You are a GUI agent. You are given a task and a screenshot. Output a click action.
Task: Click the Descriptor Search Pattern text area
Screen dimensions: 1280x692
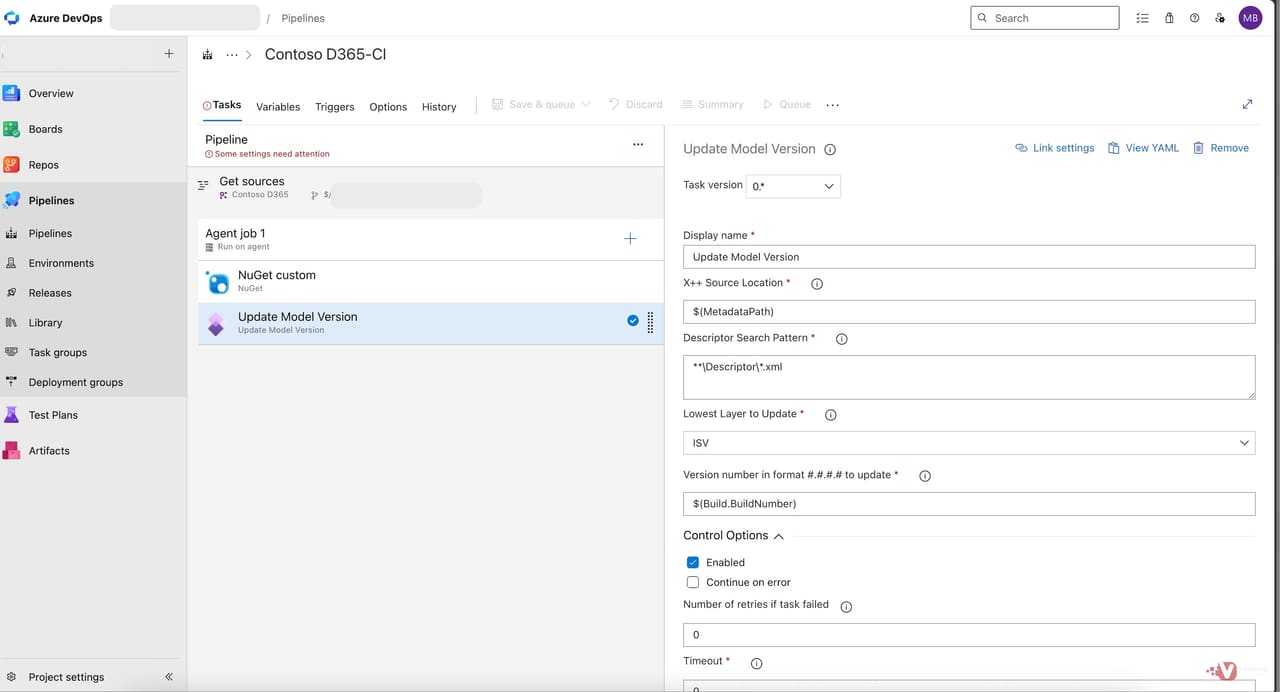coord(969,377)
